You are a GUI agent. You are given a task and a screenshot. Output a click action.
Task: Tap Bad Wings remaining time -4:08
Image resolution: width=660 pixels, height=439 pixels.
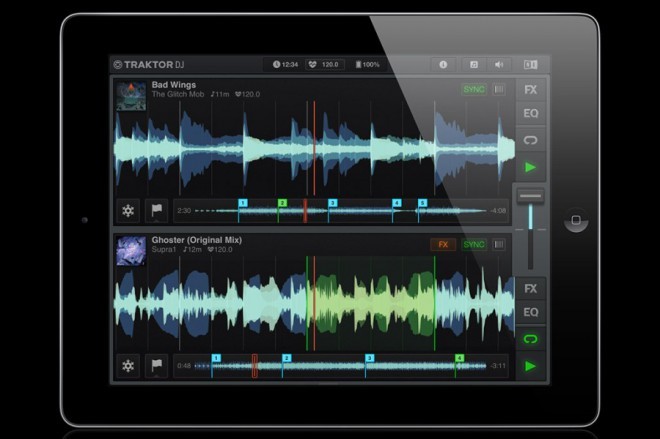coord(498,210)
